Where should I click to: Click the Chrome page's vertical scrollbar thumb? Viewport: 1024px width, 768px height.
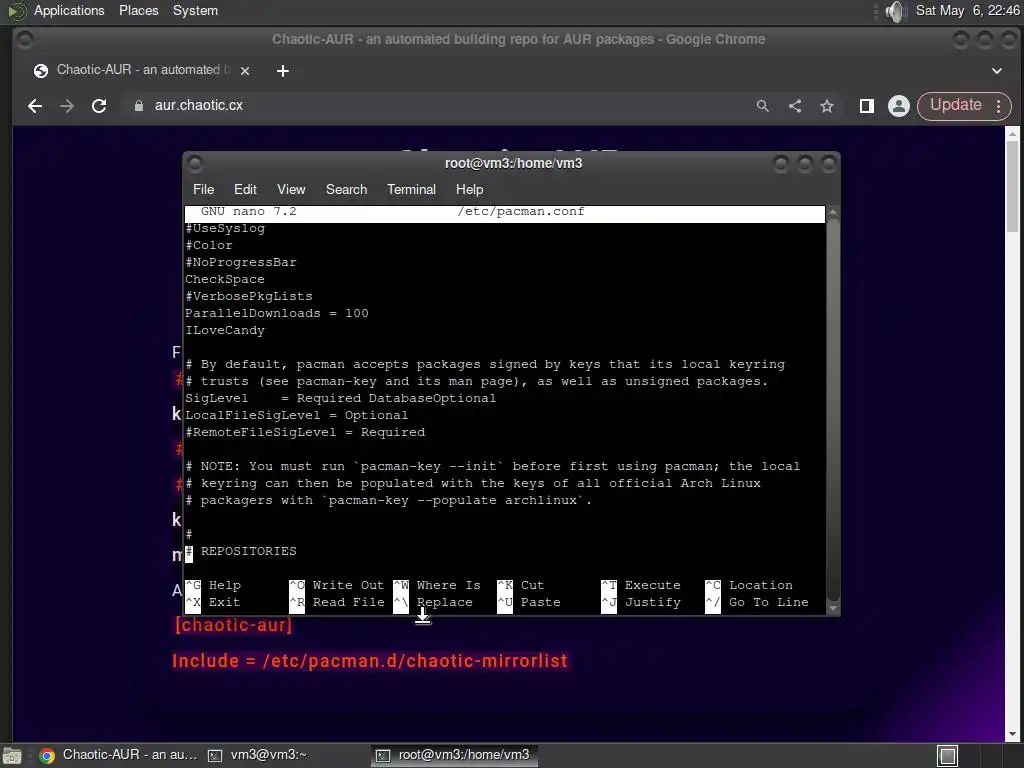(x=1012, y=186)
